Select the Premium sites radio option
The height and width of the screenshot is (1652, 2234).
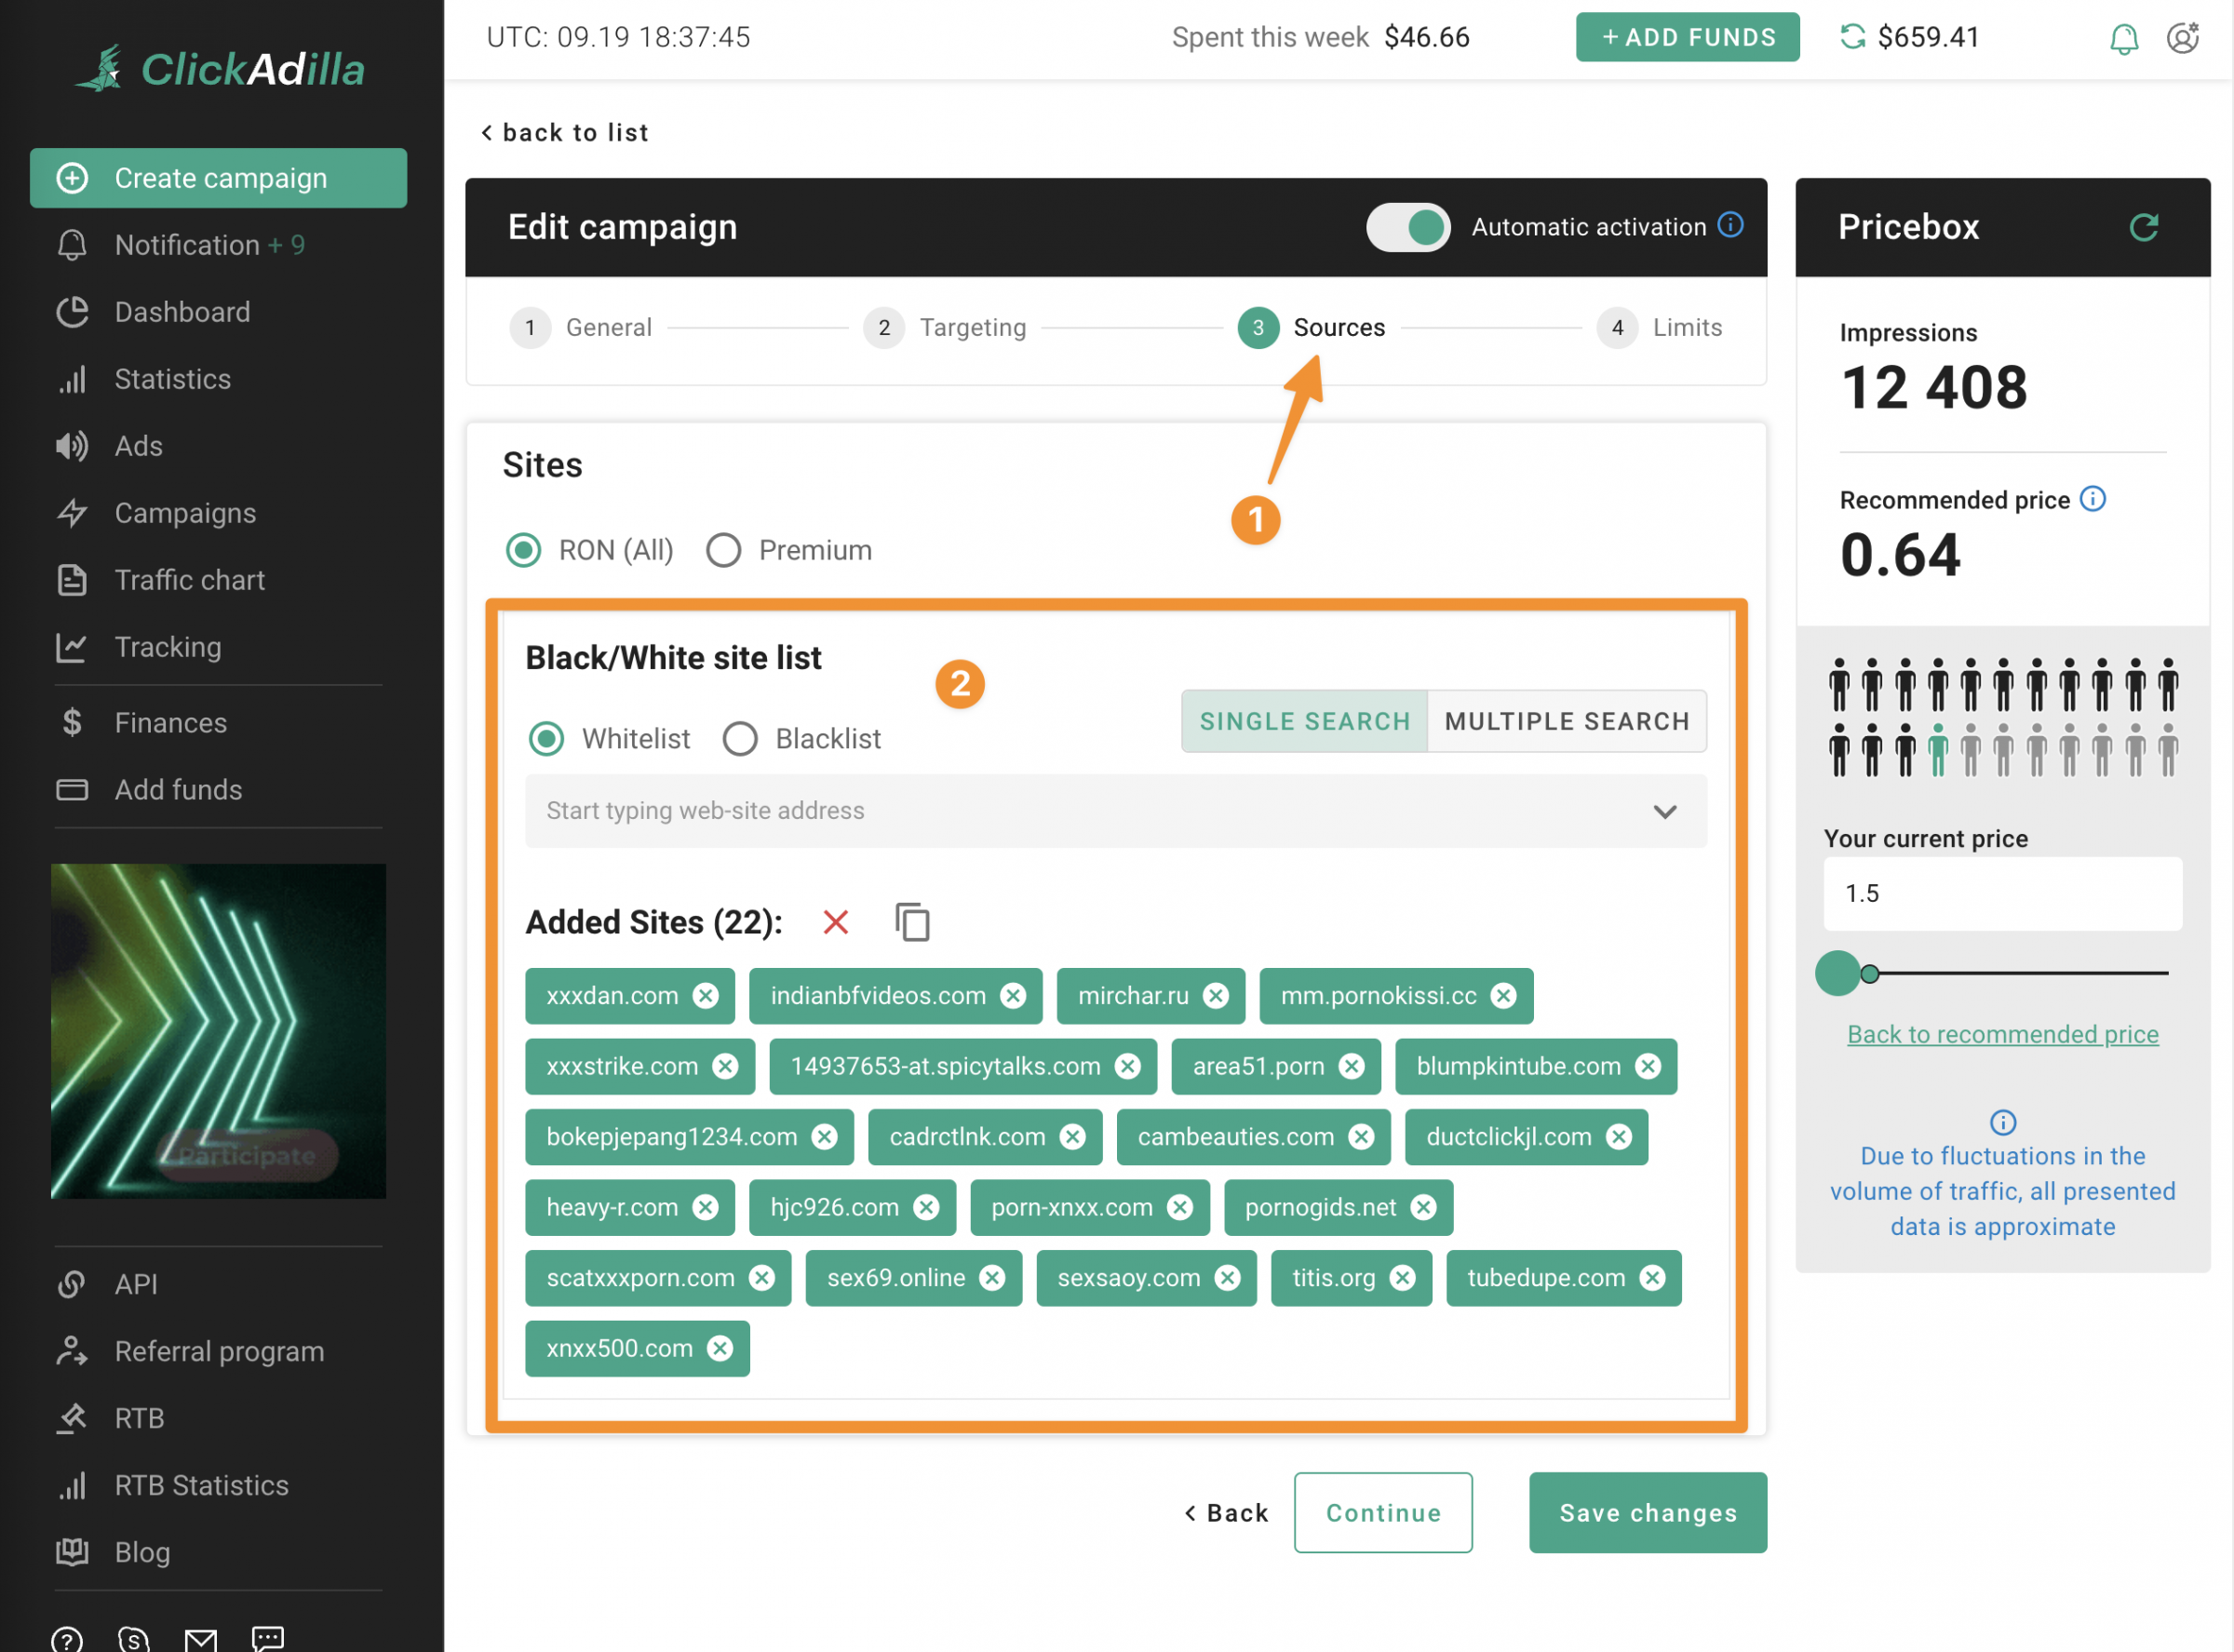[x=723, y=550]
